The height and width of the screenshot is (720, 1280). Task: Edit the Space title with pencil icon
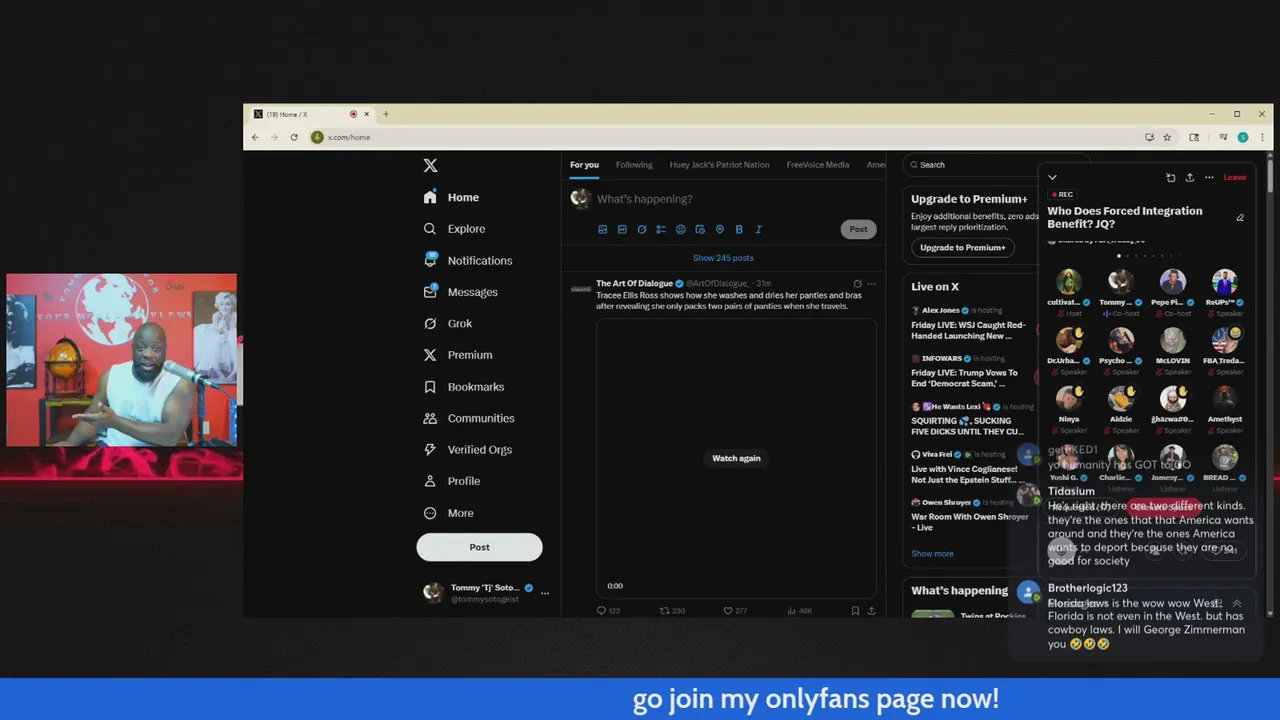pyautogui.click(x=1240, y=218)
